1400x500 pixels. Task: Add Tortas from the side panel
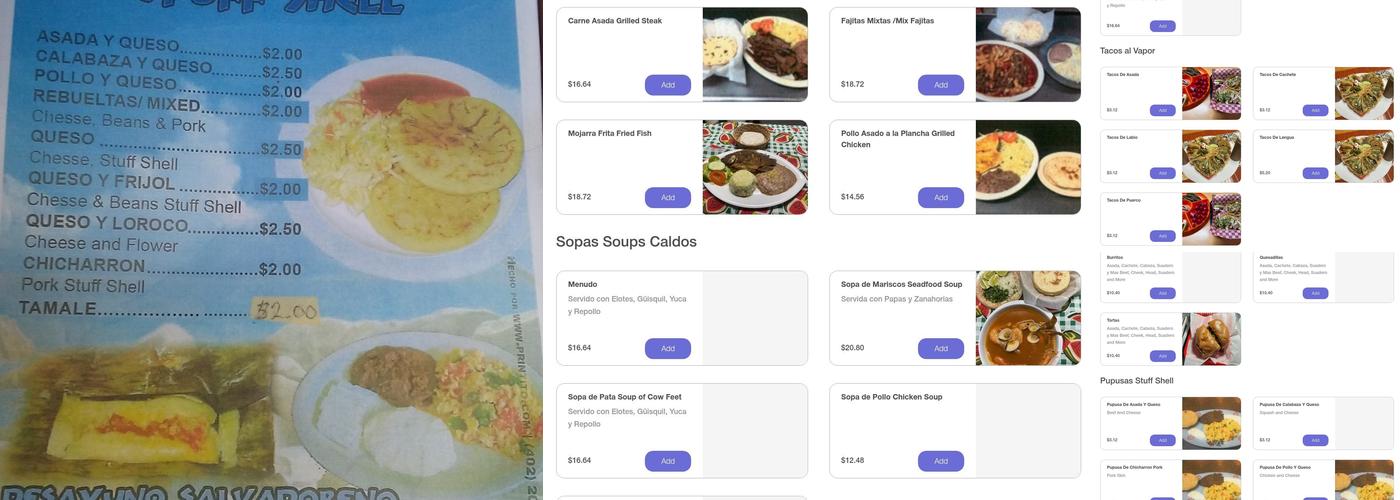click(x=1162, y=356)
